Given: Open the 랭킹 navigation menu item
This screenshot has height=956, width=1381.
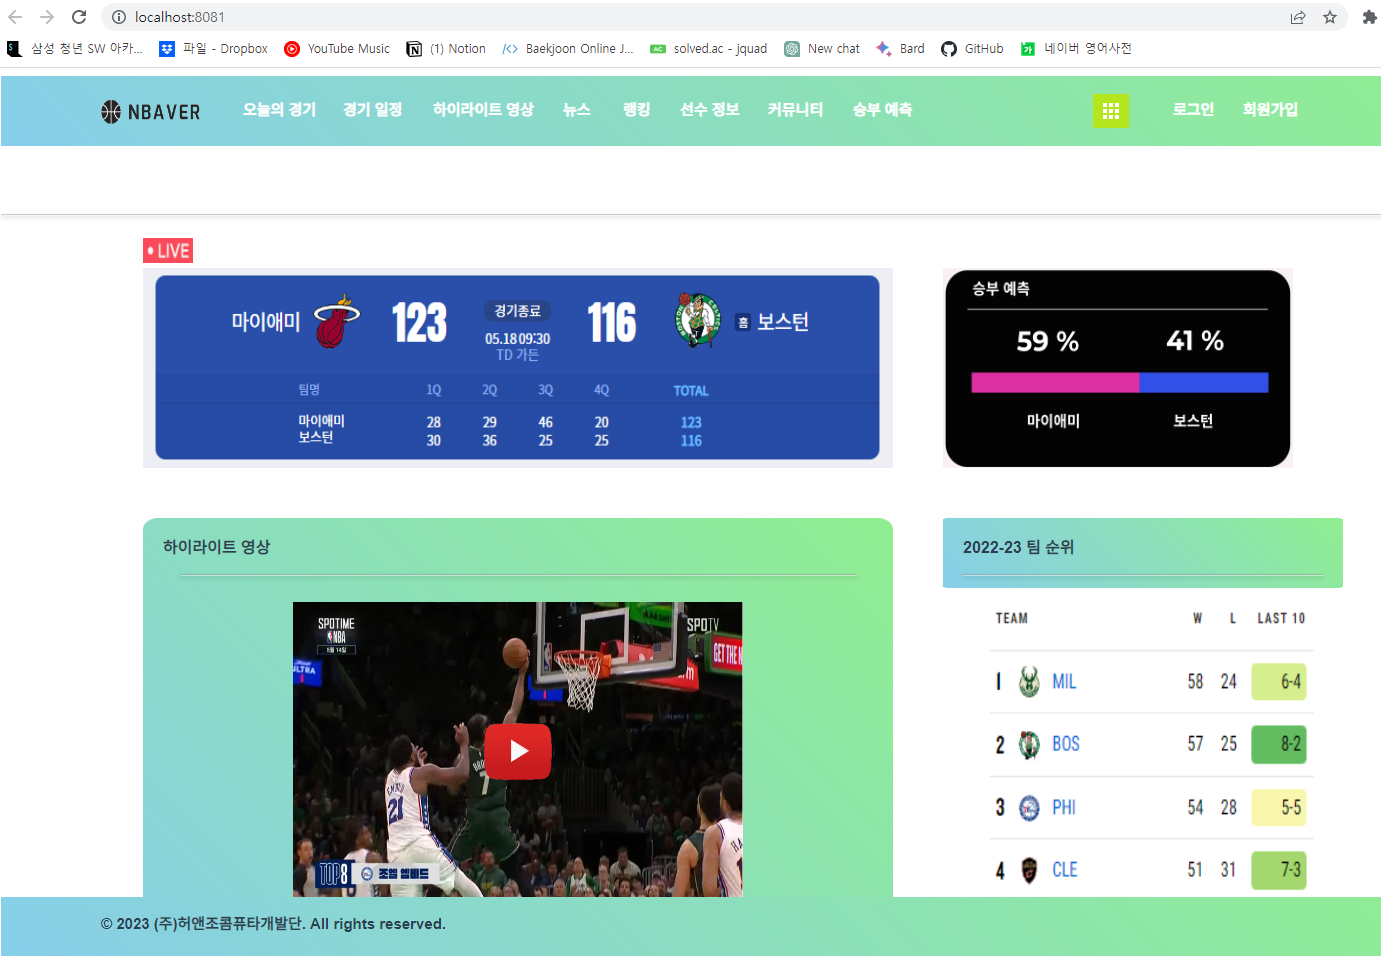Looking at the screenshot, I should pos(635,111).
